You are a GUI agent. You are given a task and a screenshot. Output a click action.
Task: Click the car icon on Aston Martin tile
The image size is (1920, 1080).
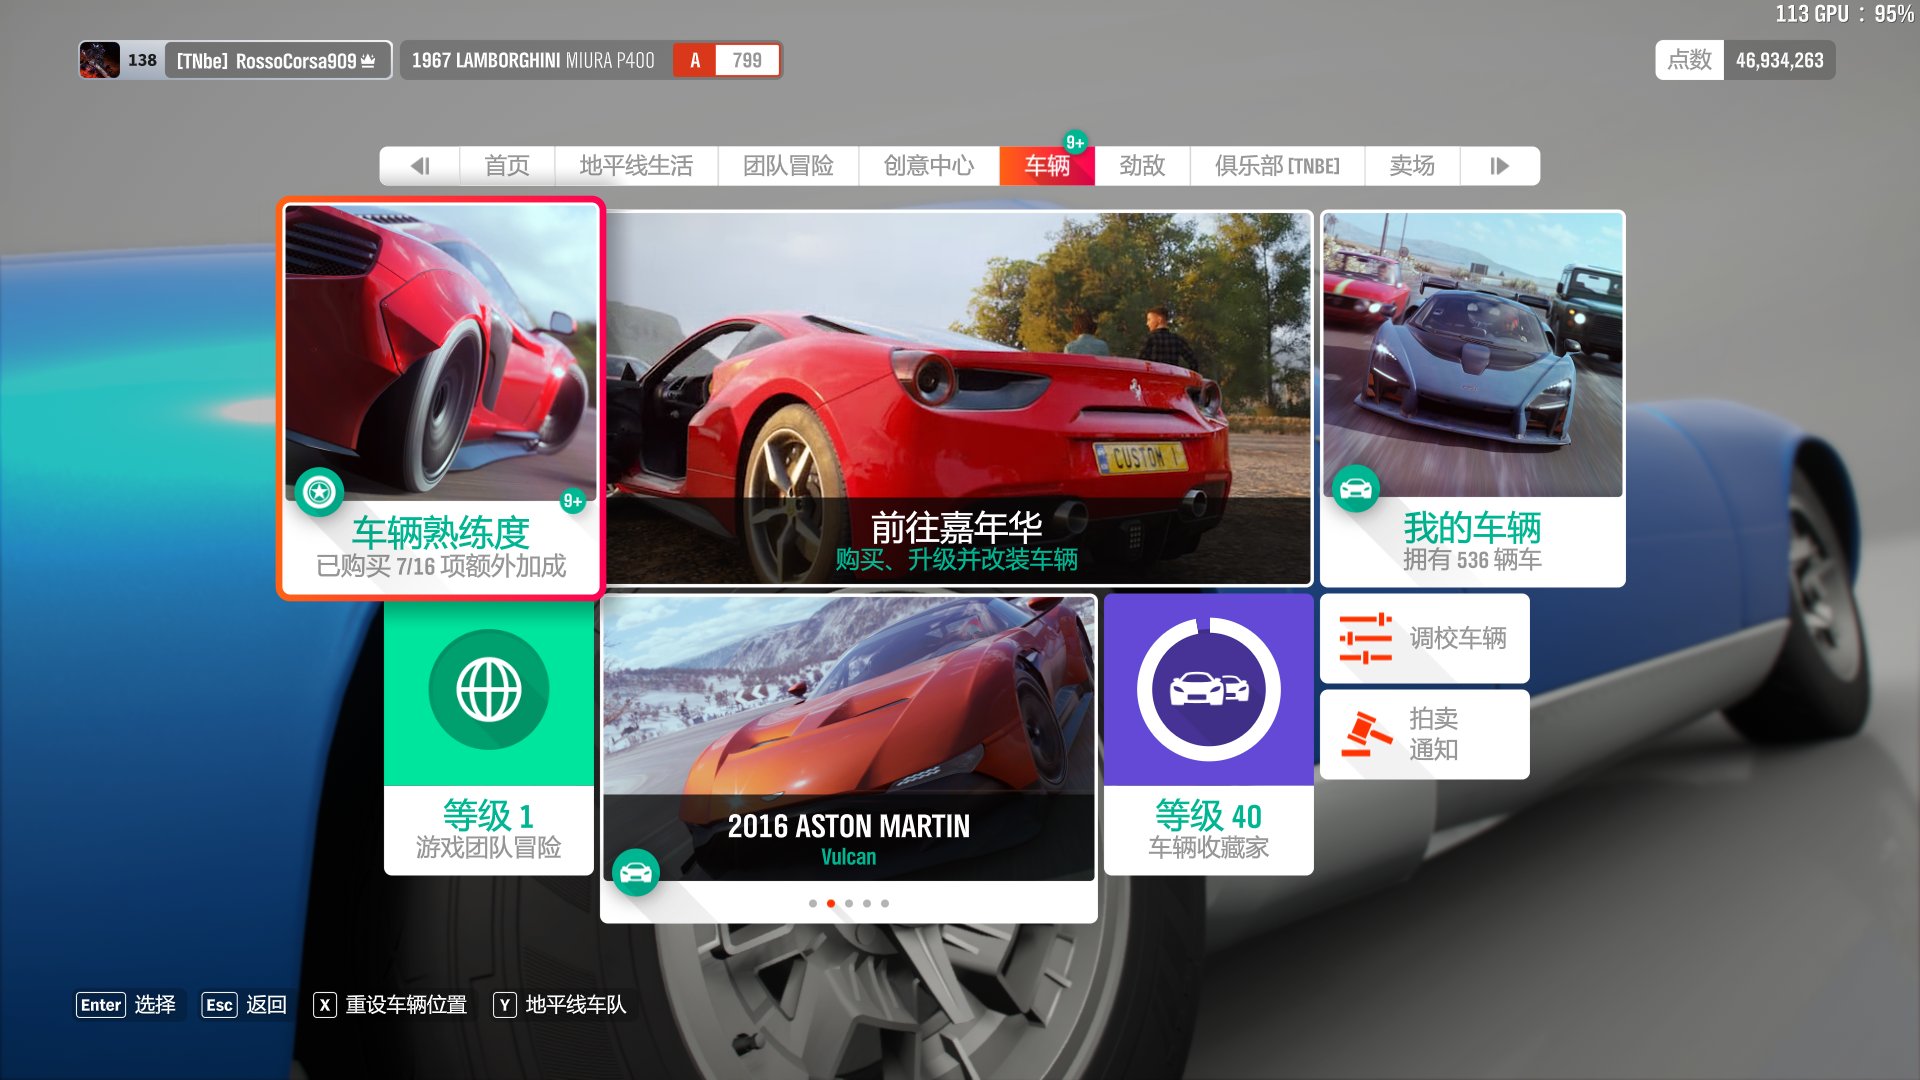(636, 873)
